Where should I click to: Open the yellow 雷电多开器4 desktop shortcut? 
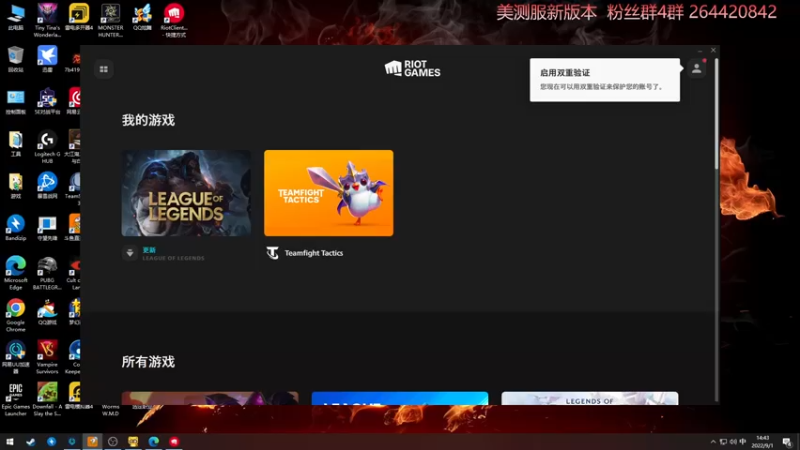(x=79, y=16)
